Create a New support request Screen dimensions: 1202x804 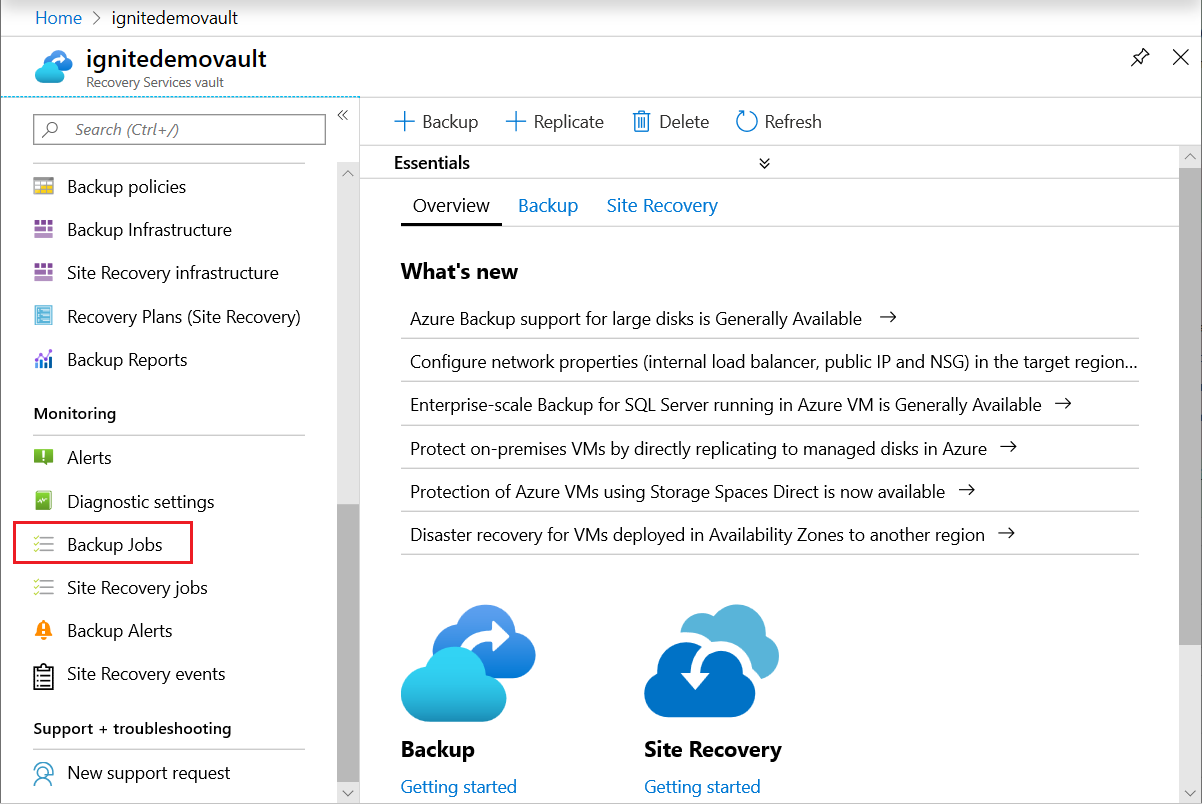click(148, 773)
